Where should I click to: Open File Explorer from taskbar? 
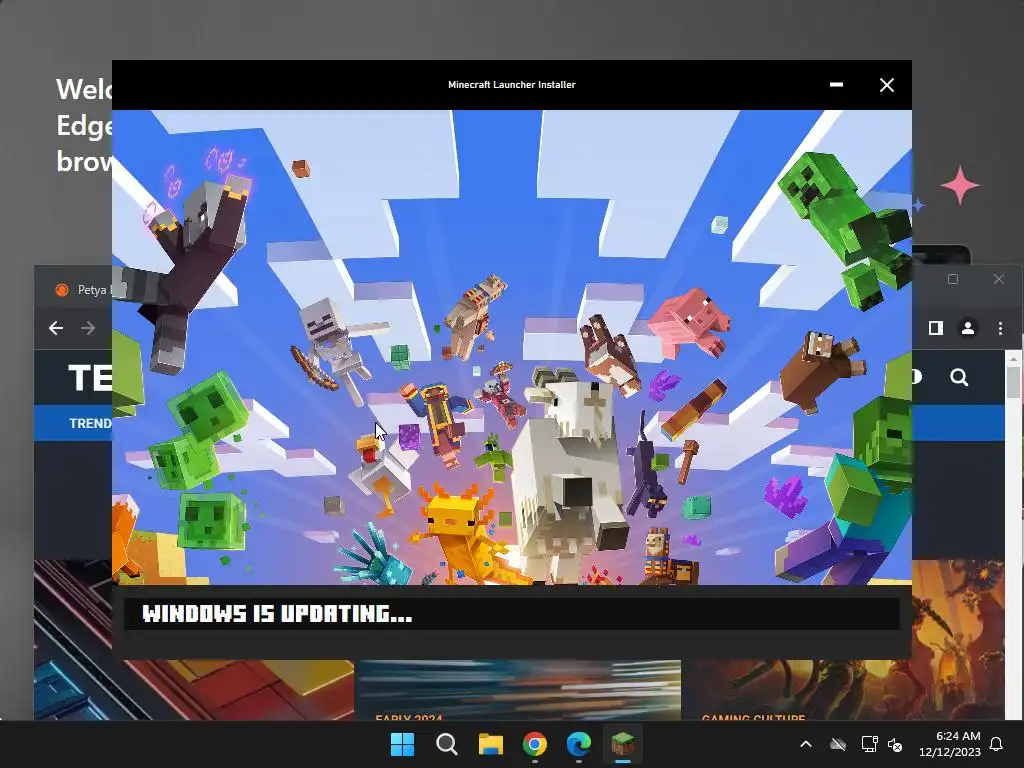coord(490,744)
